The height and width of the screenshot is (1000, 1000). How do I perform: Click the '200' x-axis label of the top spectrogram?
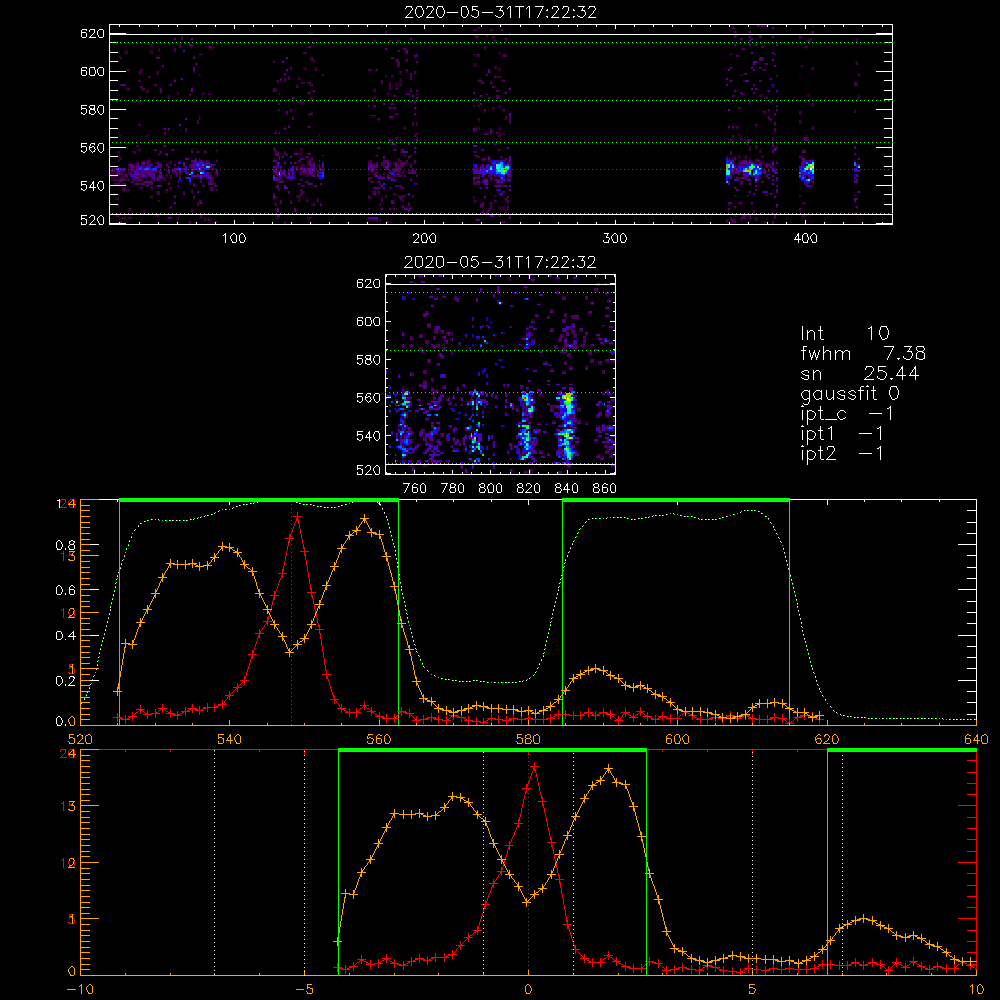tap(424, 239)
